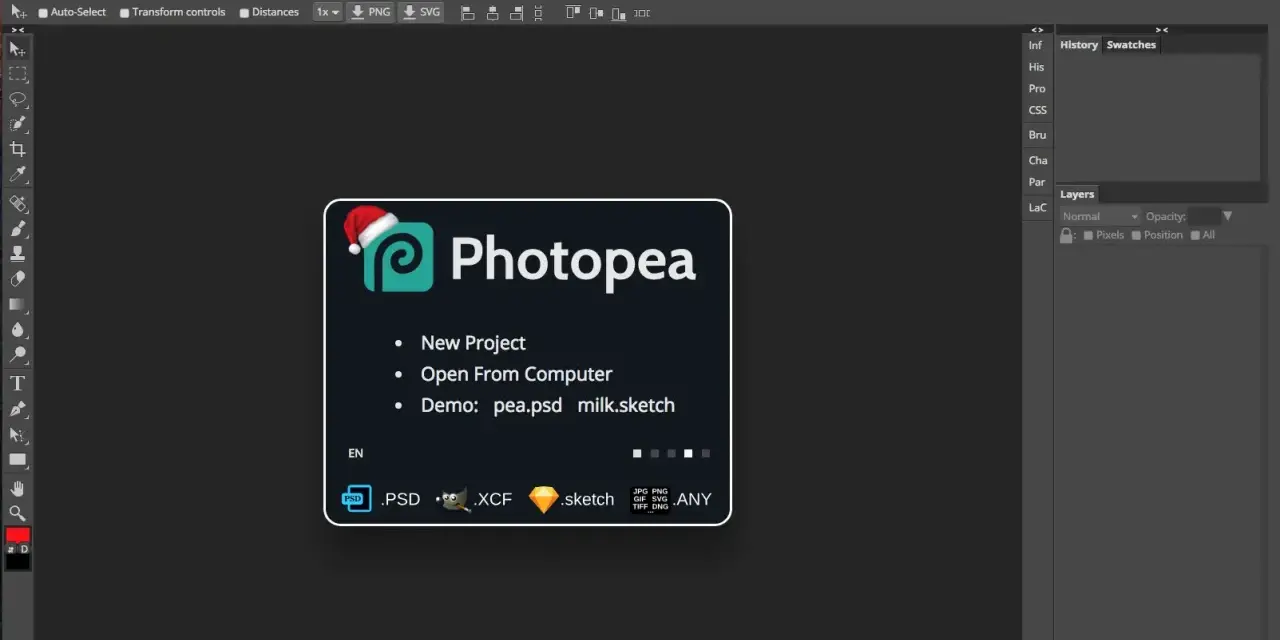Viewport: 1280px width, 640px height.
Task: Reset colors with the D button
Action: pyautogui.click(x=24, y=549)
